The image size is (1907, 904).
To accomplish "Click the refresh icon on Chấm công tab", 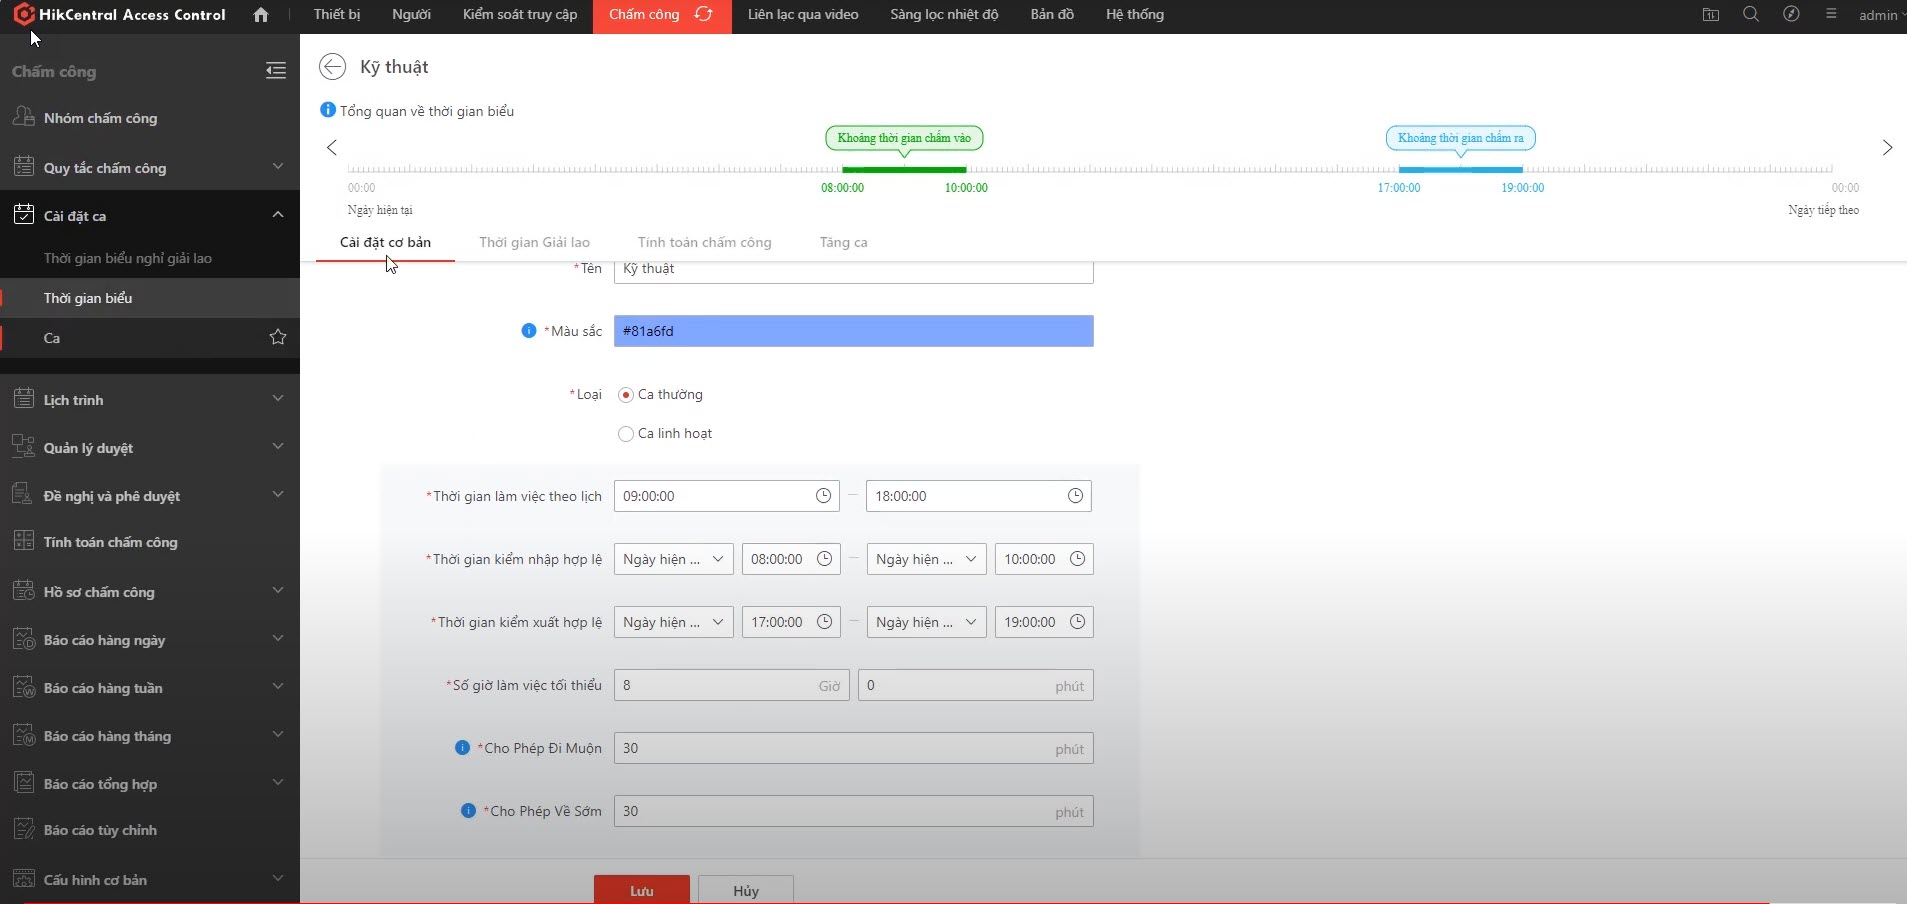I will pyautogui.click(x=704, y=15).
